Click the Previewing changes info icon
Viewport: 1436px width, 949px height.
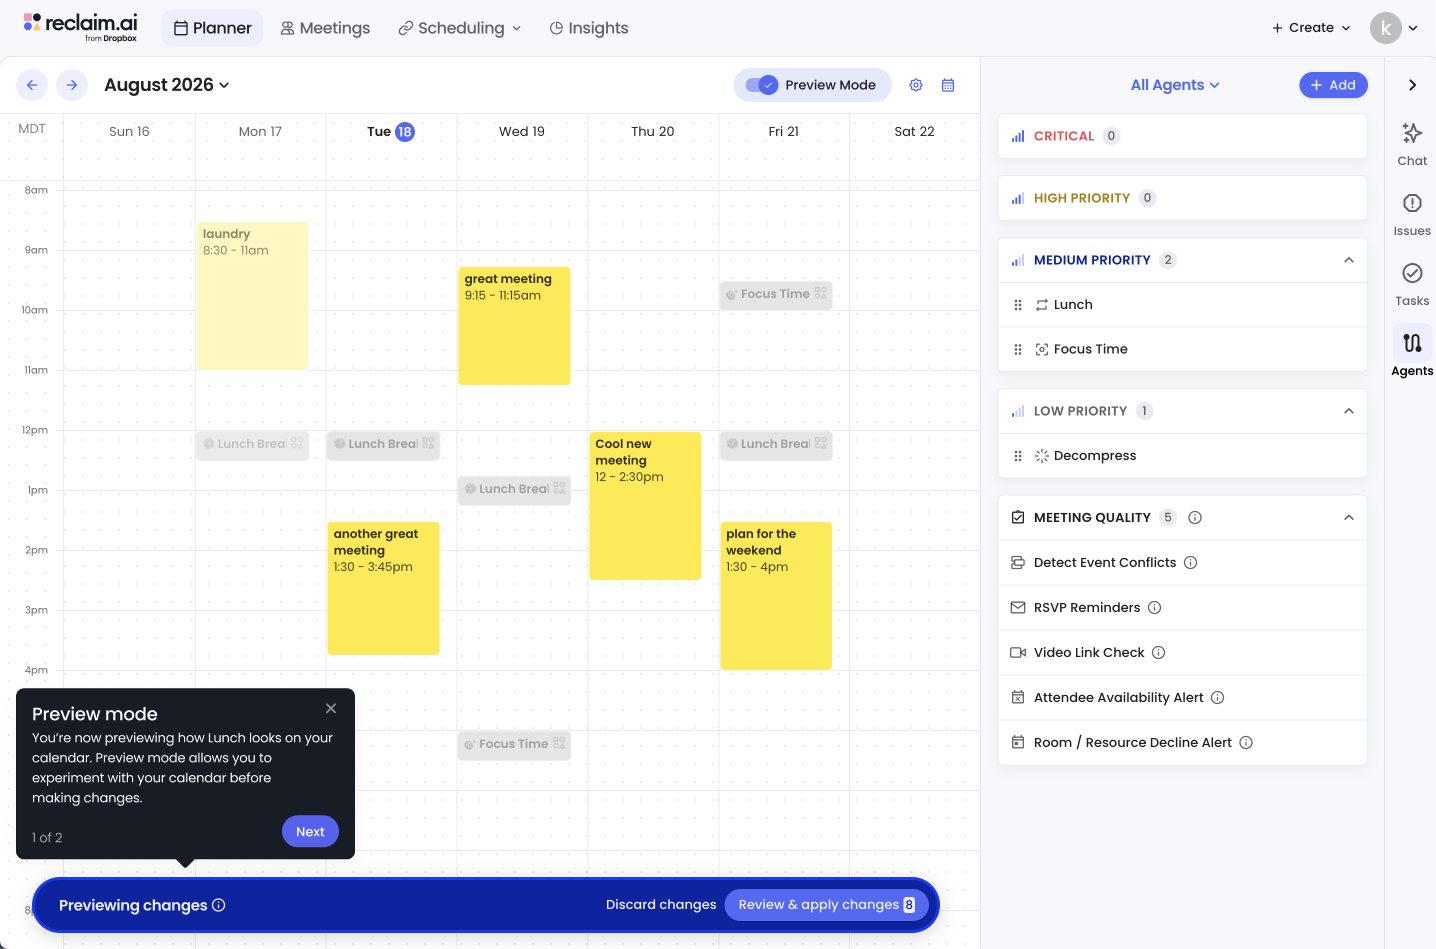219,905
